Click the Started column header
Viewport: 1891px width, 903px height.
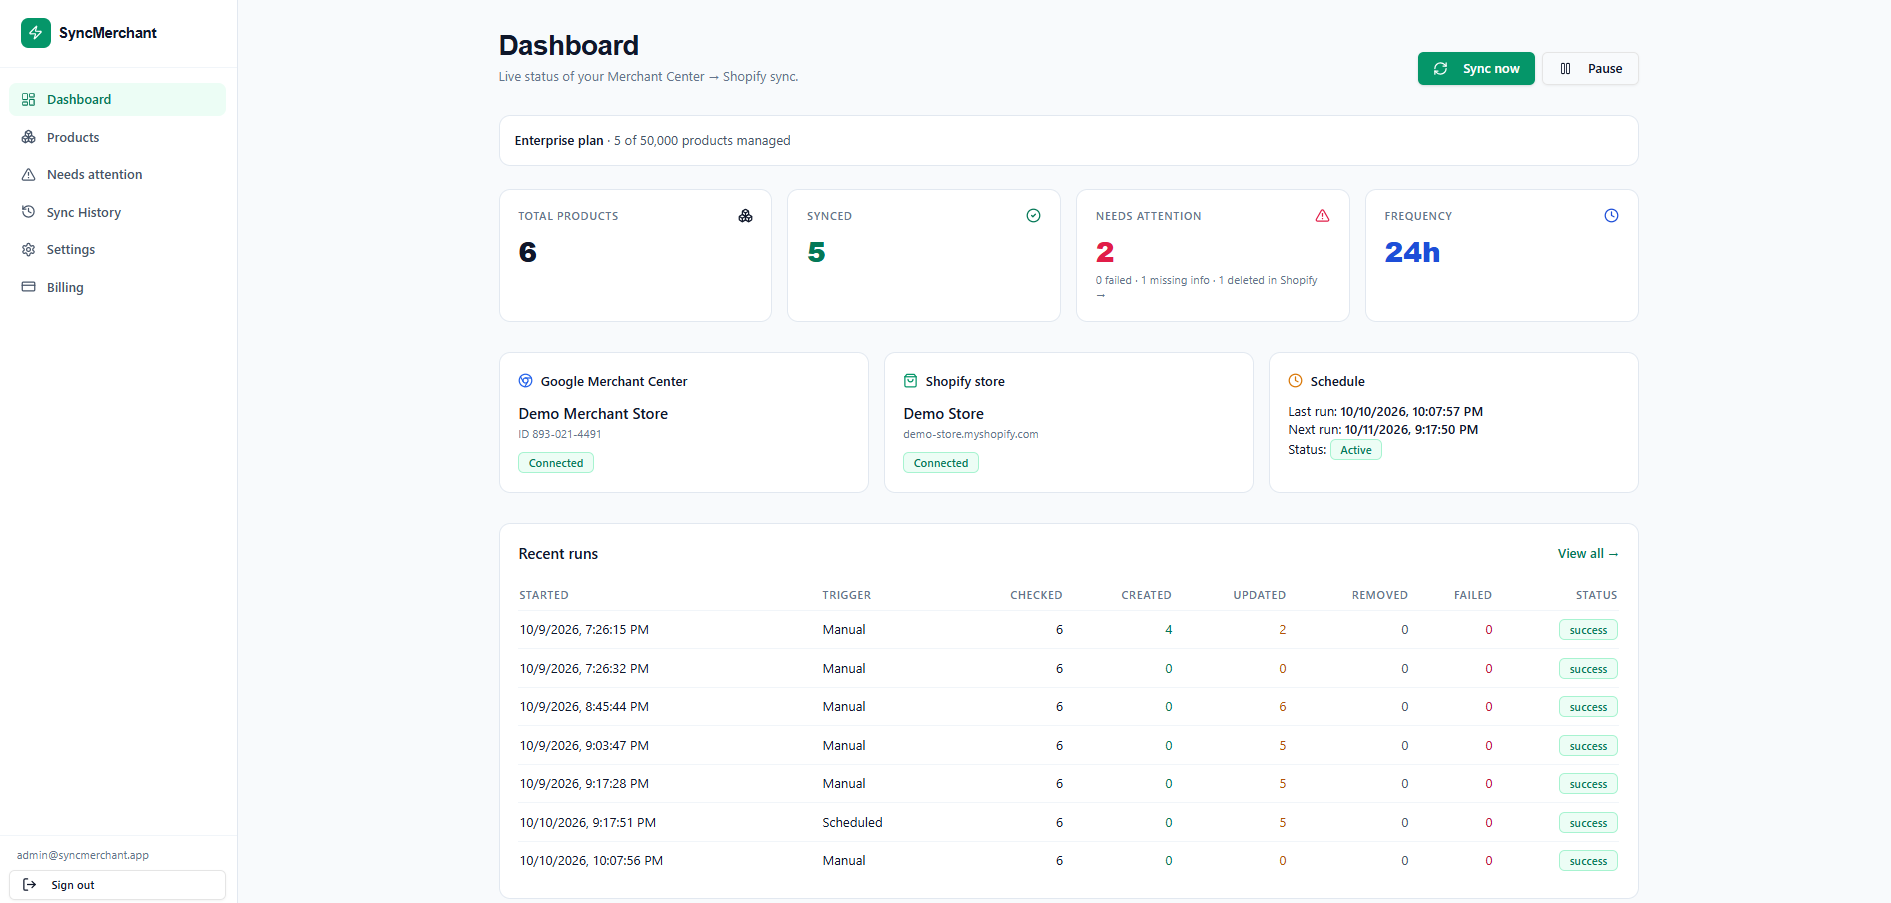(x=544, y=595)
